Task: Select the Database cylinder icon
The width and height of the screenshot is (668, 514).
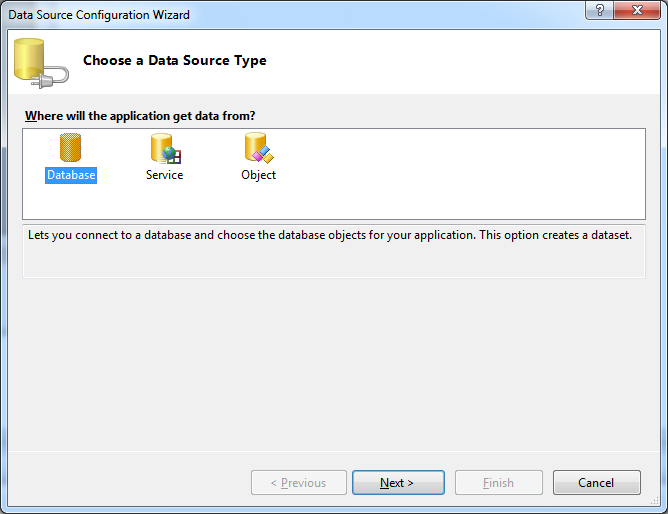Action: [x=71, y=147]
